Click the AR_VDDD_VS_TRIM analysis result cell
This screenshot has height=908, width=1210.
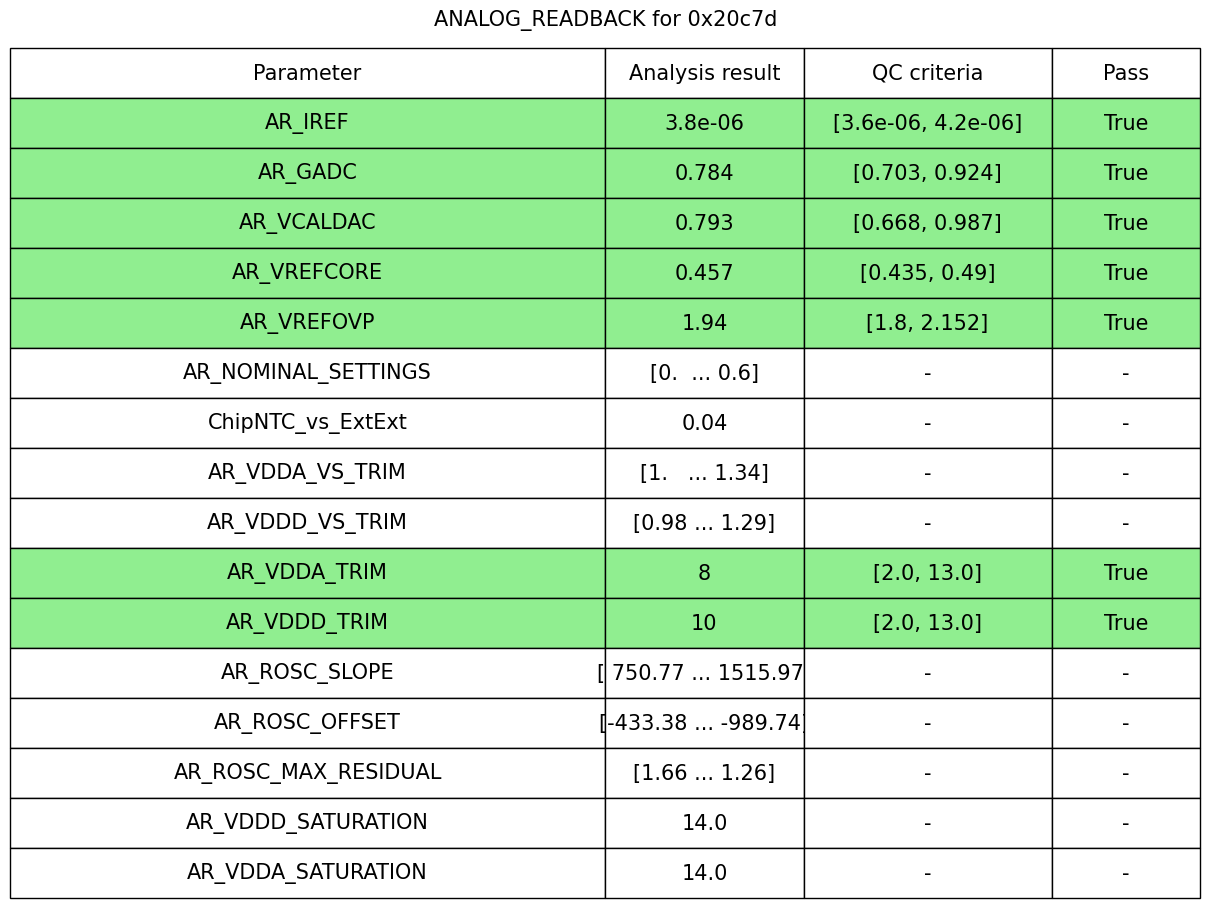[704, 523]
